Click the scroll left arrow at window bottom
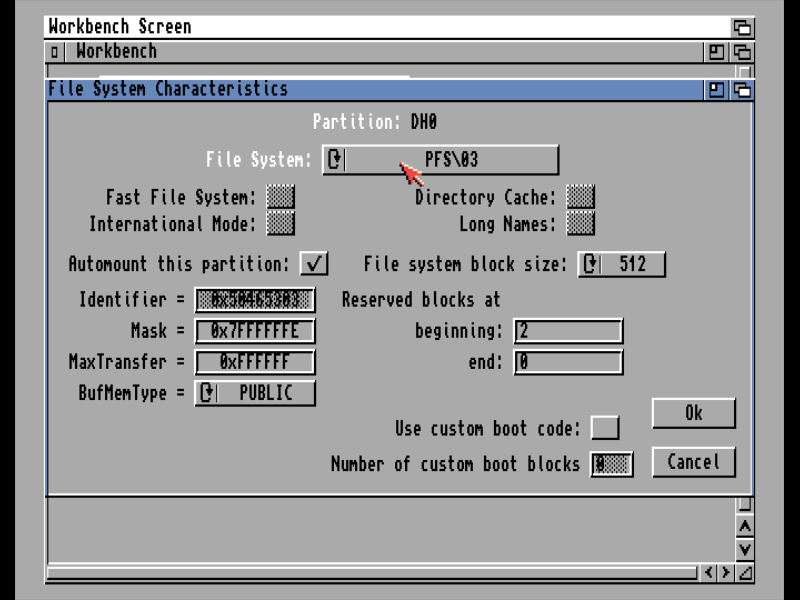800x600 pixels. tap(708, 573)
